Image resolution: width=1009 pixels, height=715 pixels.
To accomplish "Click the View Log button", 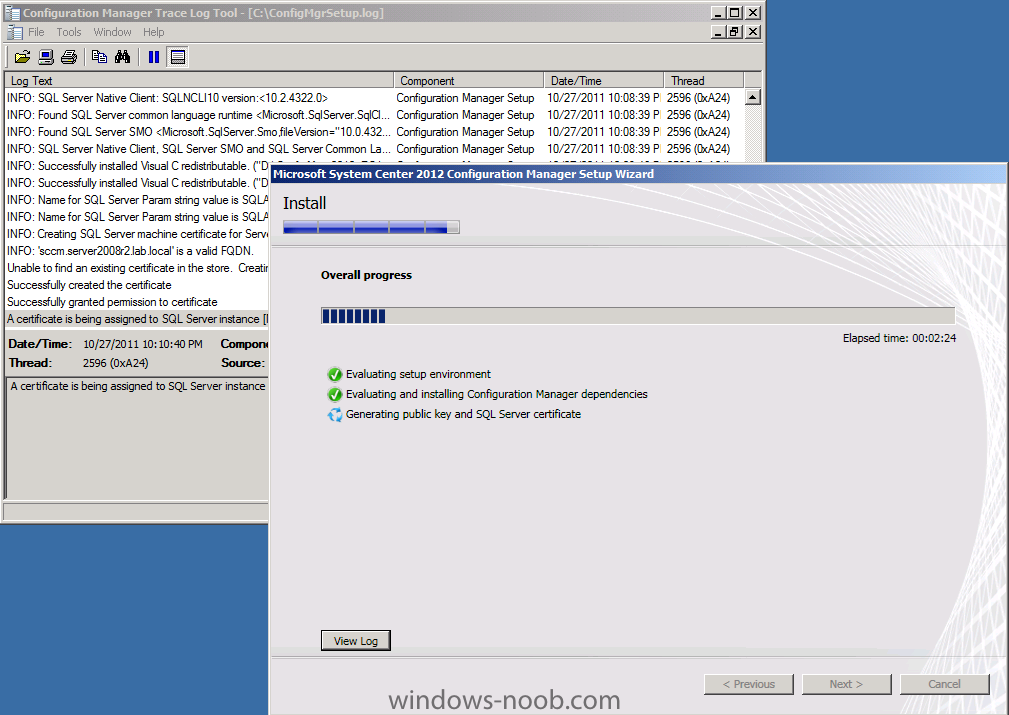I will [355, 641].
